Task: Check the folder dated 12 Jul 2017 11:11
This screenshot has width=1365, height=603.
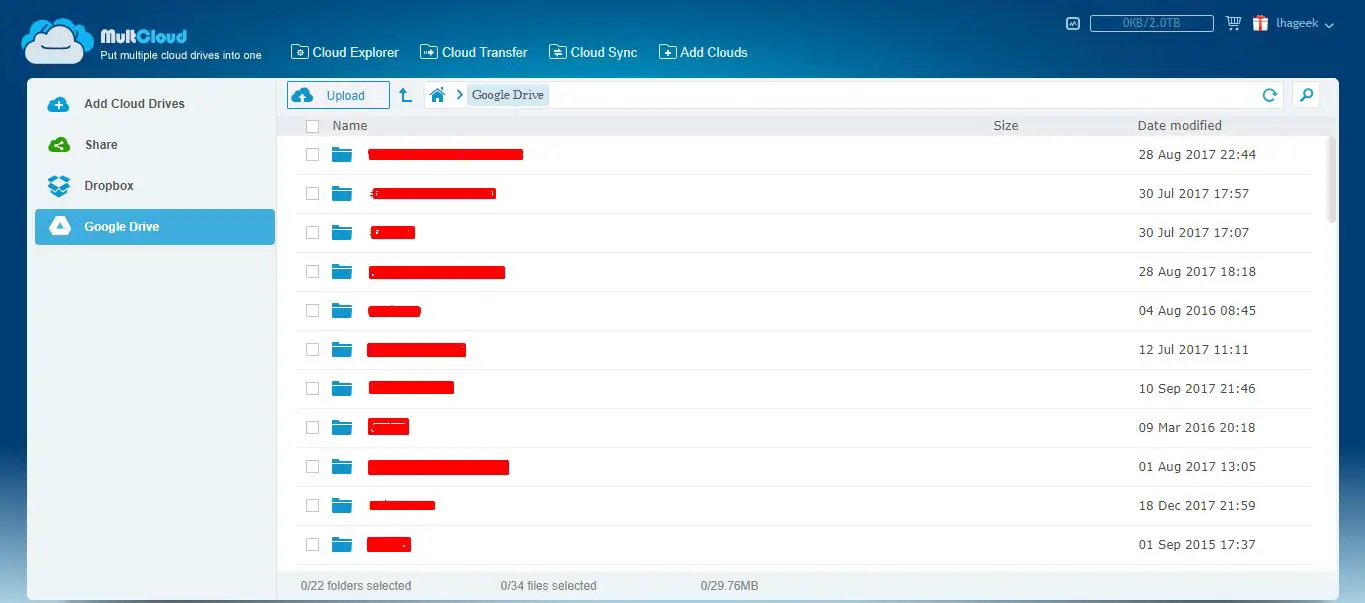Action: 313,350
